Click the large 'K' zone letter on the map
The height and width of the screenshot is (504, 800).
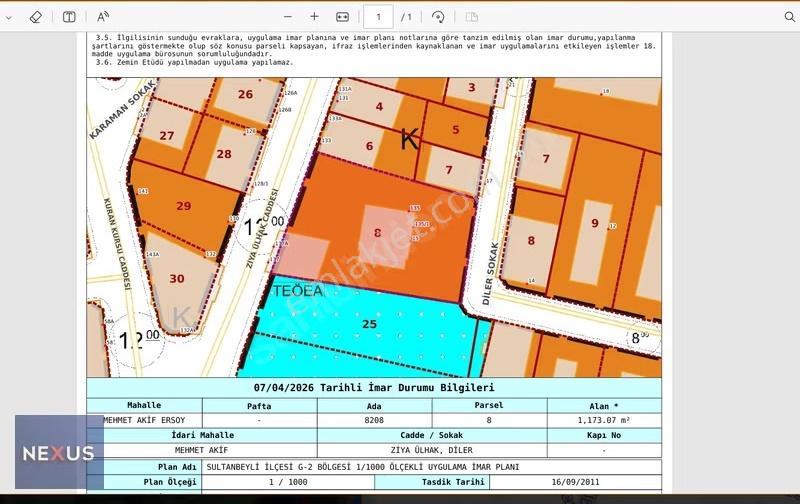point(410,139)
